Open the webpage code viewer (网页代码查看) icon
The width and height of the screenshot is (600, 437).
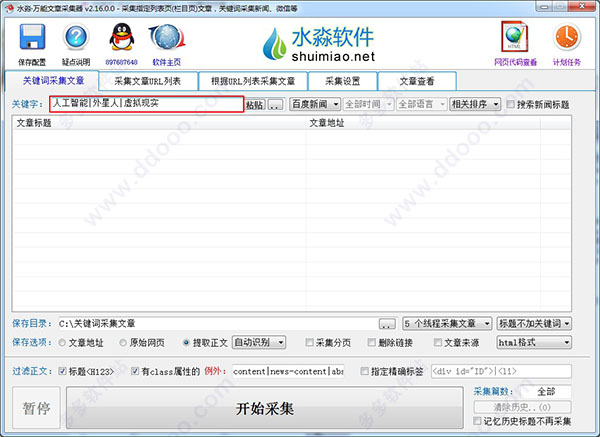pyautogui.click(x=515, y=39)
